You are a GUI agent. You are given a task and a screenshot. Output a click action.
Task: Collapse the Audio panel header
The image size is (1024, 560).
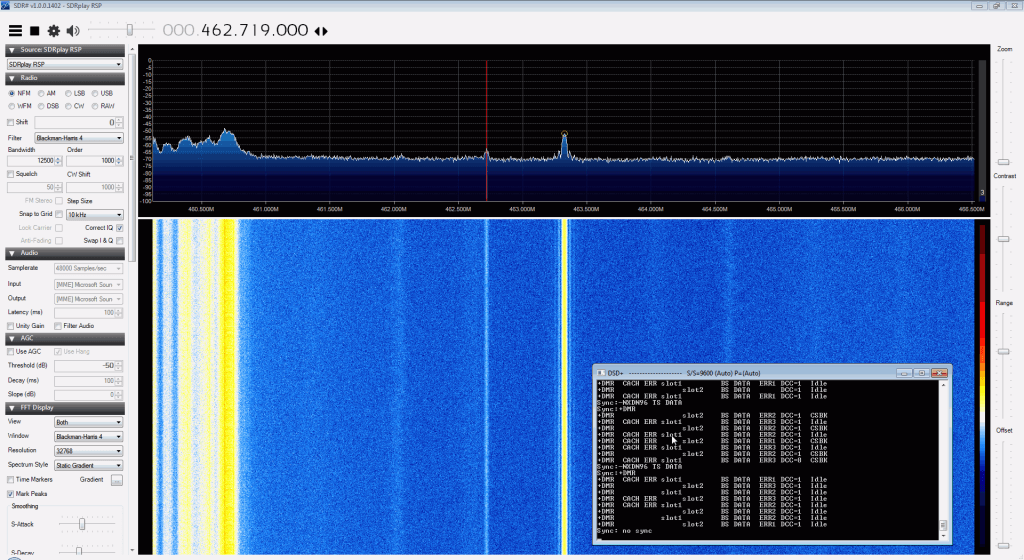pyautogui.click(x=65, y=253)
